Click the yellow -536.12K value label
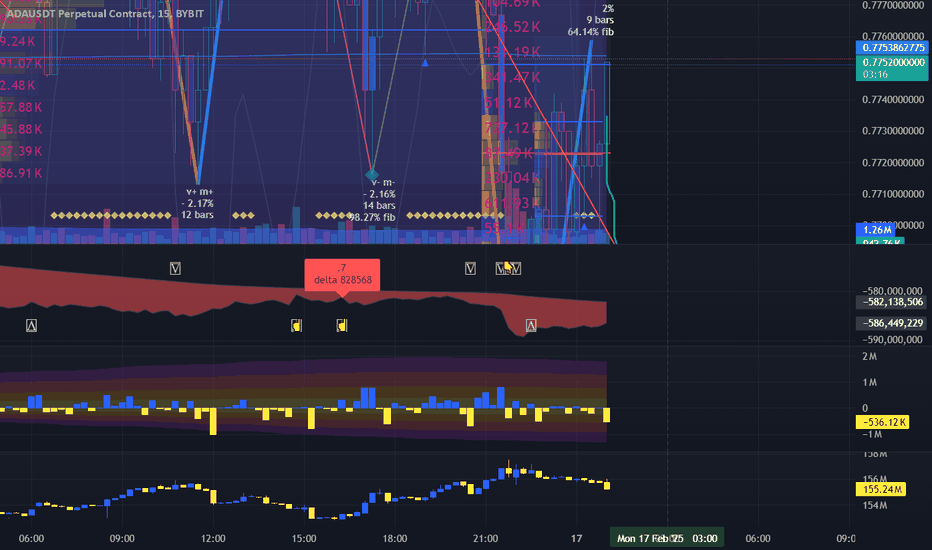The width and height of the screenshot is (932, 550). (x=883, y=422)
